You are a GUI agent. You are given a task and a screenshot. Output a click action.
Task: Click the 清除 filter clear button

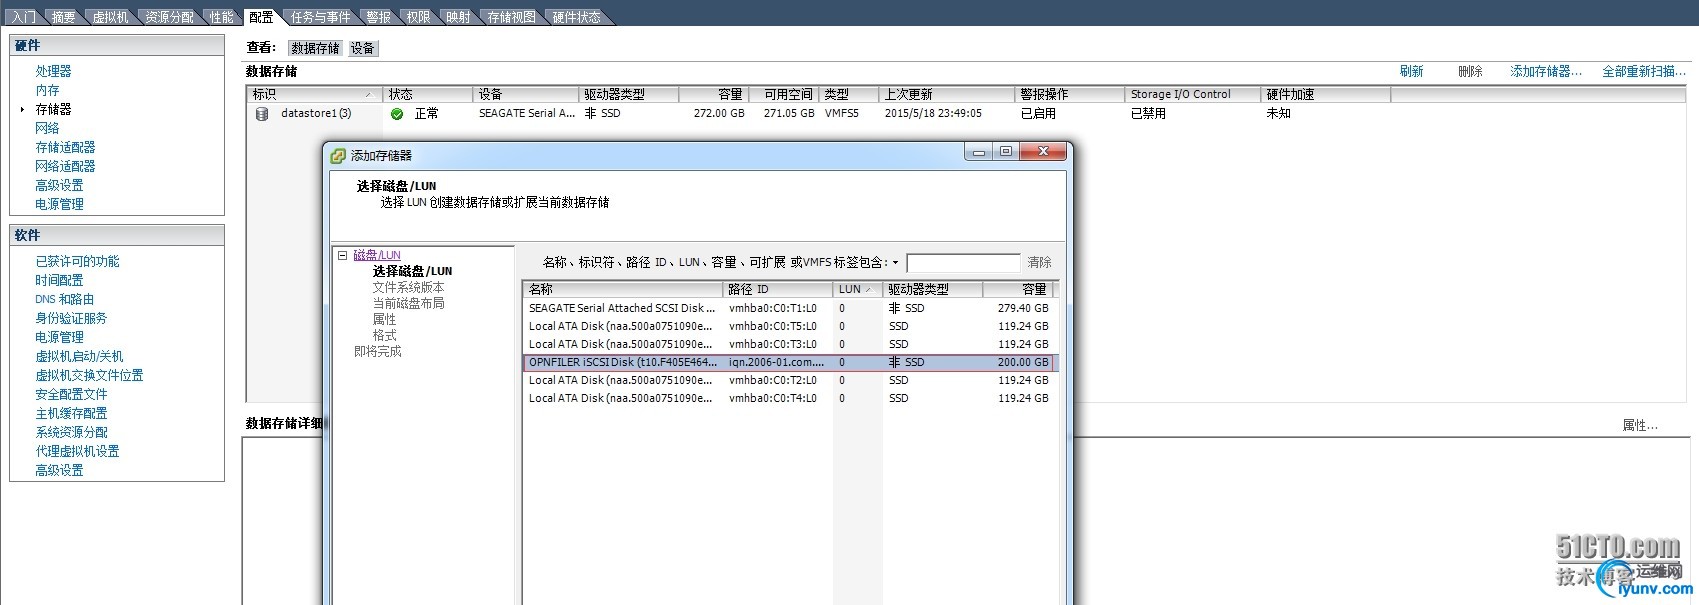[1039, 263]
